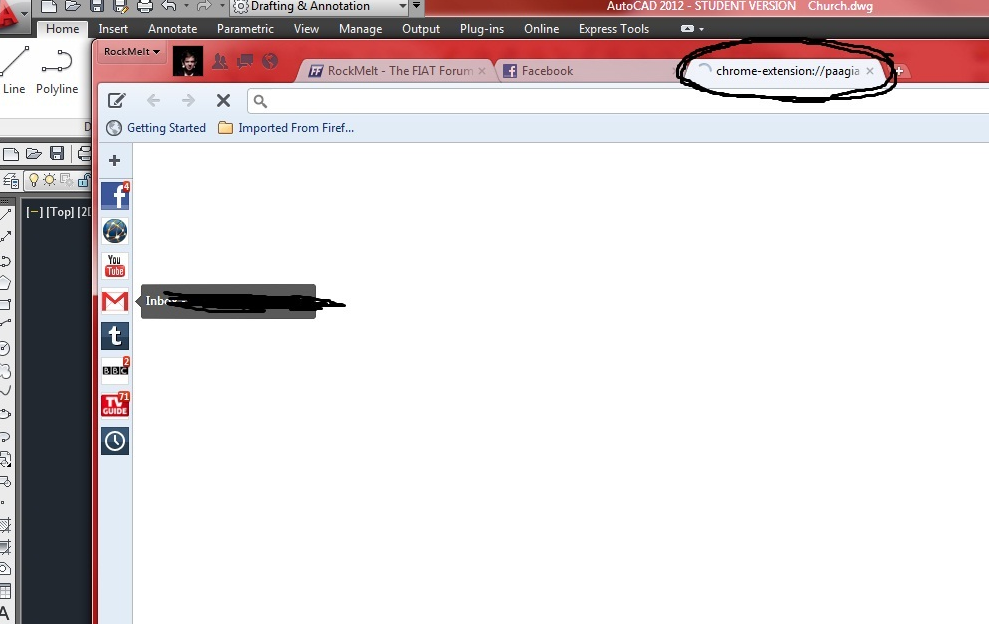Screen dimensions: 989x624
Task: Close the RockMelt FIAT Forum tab
Action: 482,71
